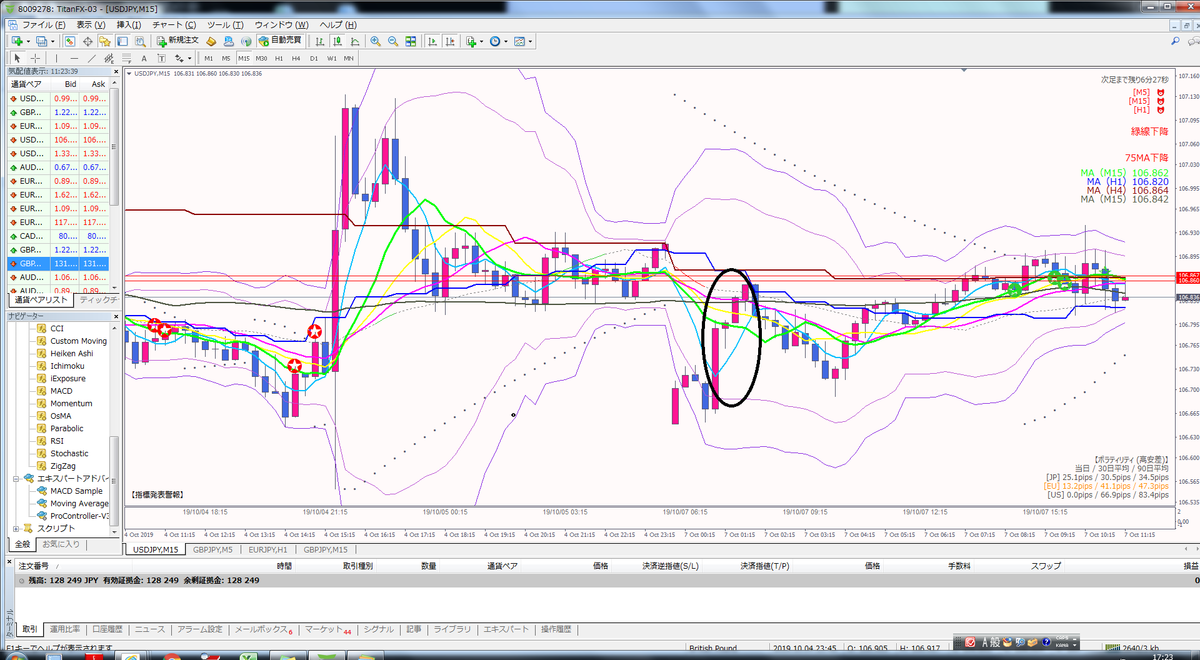
Task: Open the 口座履歴 terminal tab
Action: (x=107, y=629)
